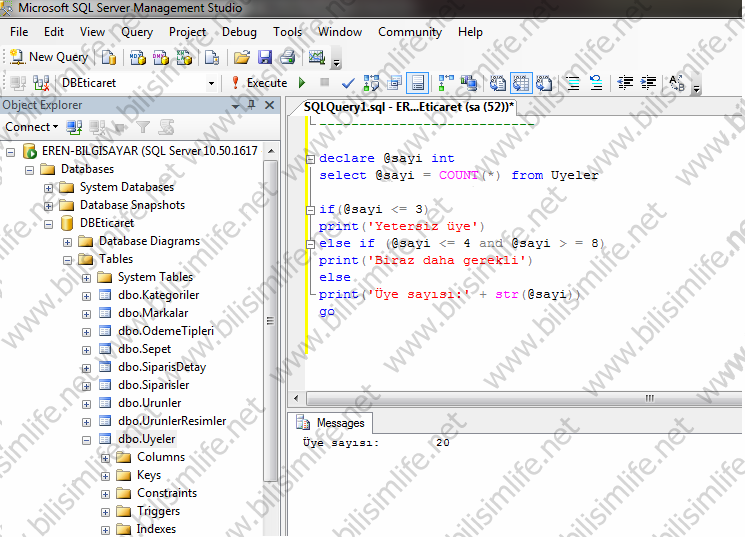Open the File menu
Image resolution: width=745 pixels, height=537 pixels.
(x=19, y=32)
